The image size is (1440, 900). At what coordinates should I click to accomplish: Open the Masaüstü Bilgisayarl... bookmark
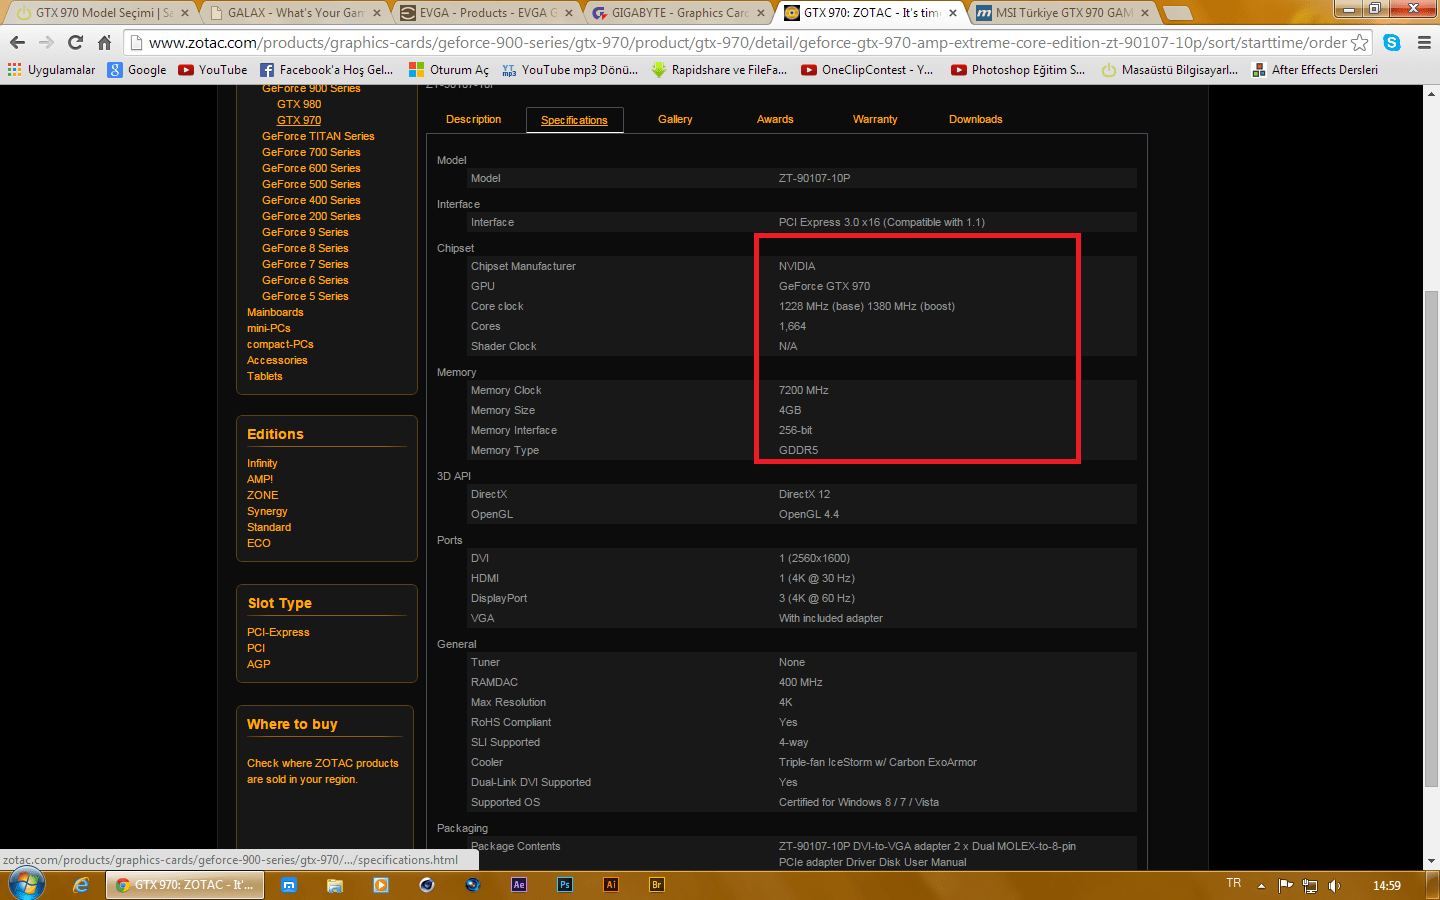coord(1169,70)
